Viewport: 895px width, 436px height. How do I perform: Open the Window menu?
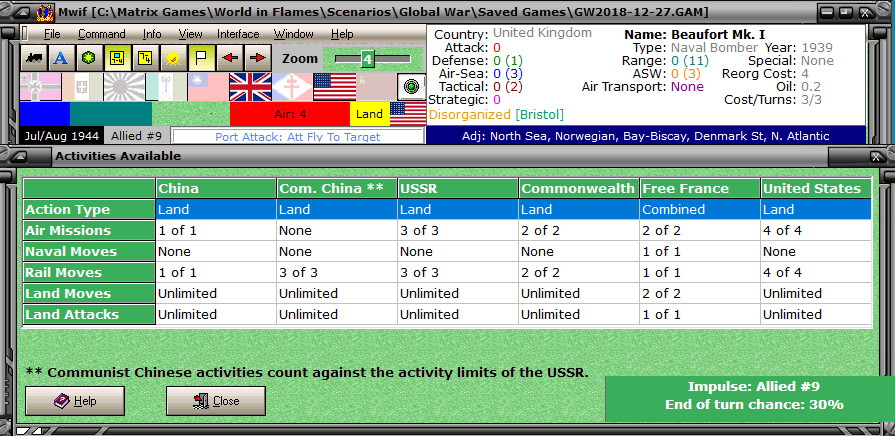[x=293, y=34]
